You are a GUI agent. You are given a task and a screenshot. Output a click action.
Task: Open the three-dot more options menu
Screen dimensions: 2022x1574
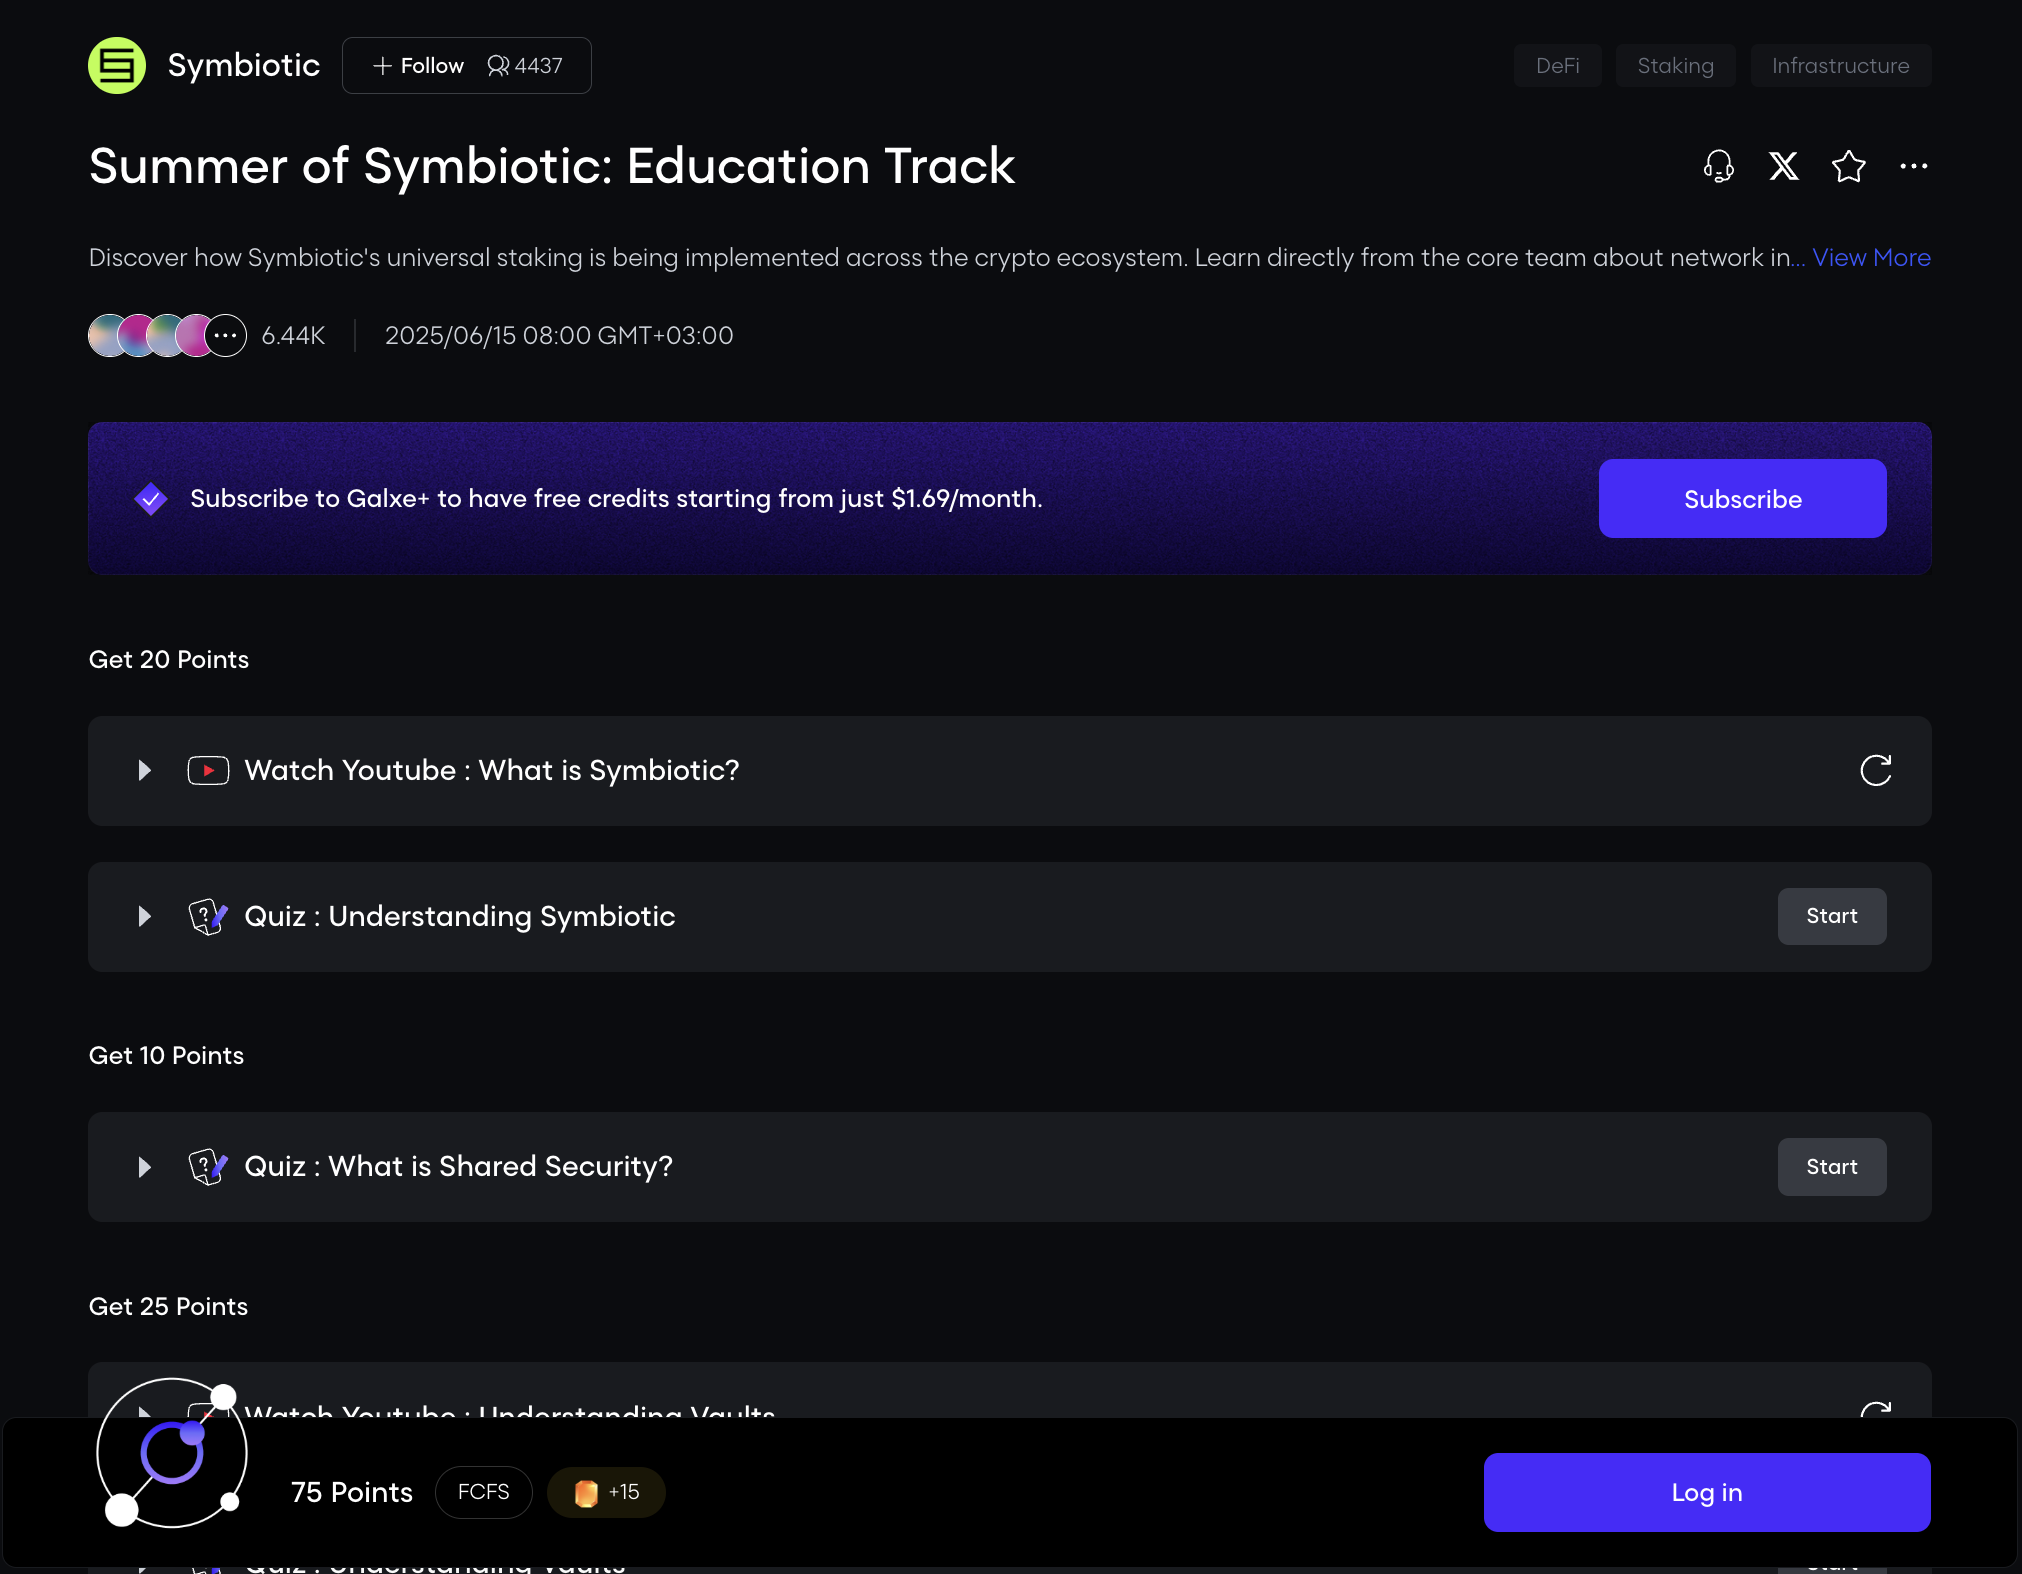1913,166
